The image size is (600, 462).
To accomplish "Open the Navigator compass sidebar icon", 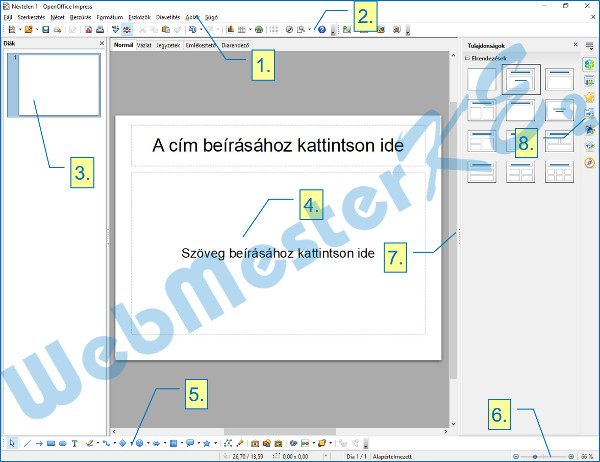I will tap(590, 163).
